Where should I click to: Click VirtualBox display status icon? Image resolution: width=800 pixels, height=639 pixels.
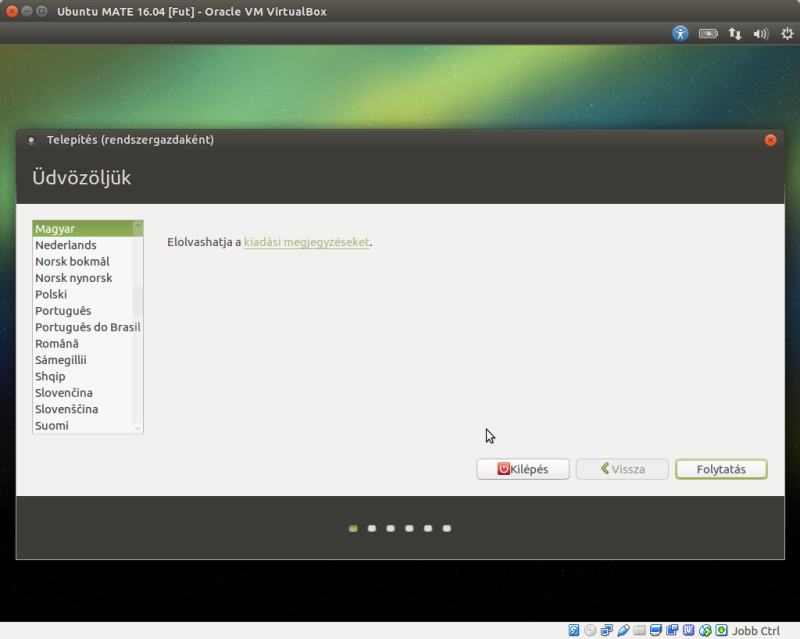pos(656,630)
